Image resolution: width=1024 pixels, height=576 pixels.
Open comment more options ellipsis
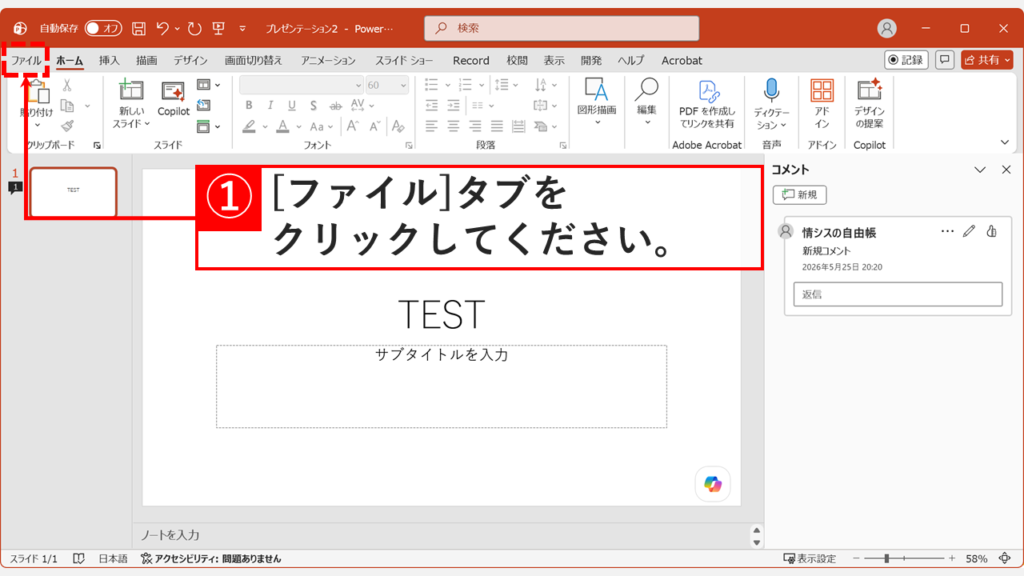(947, 231)
